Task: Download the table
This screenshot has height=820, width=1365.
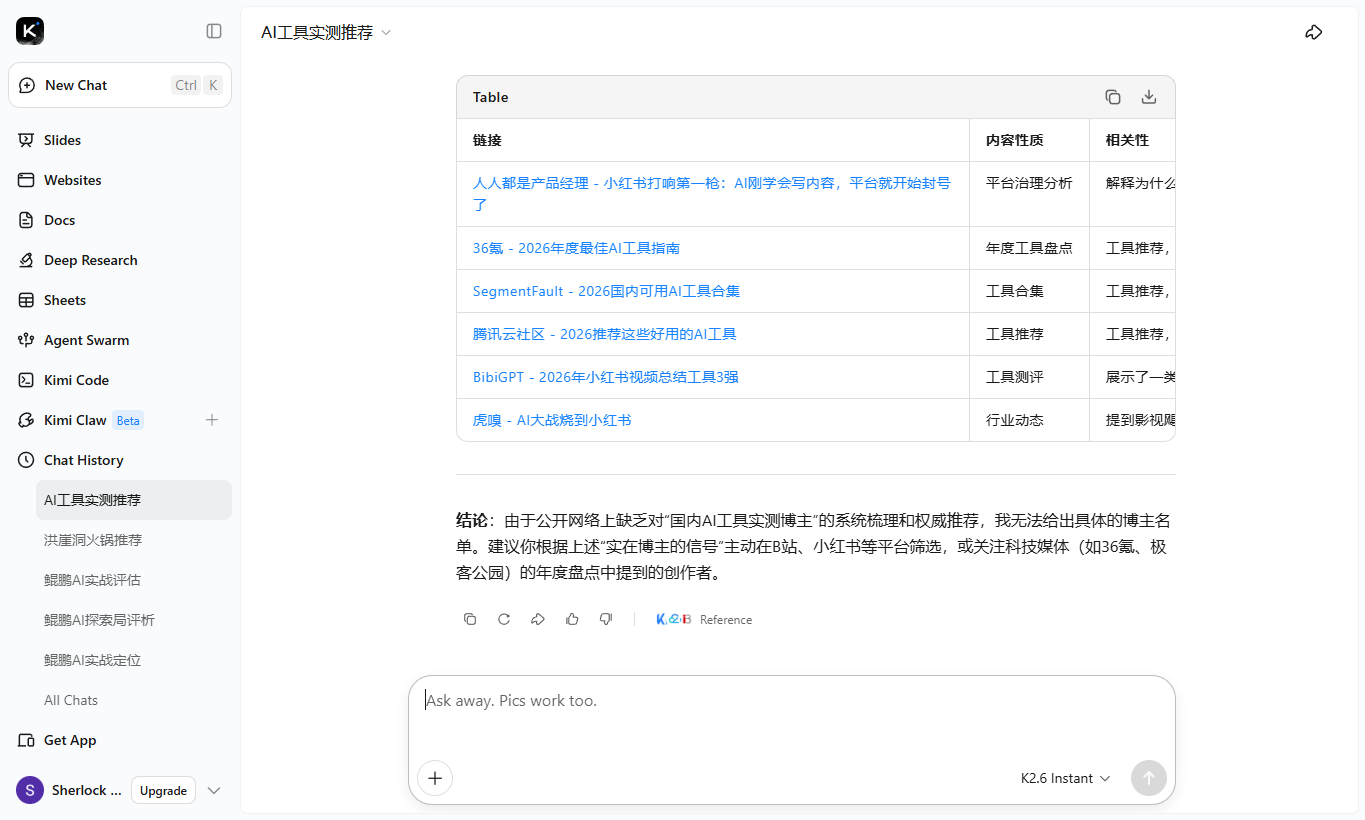Action: click(x=1149, y=97)
